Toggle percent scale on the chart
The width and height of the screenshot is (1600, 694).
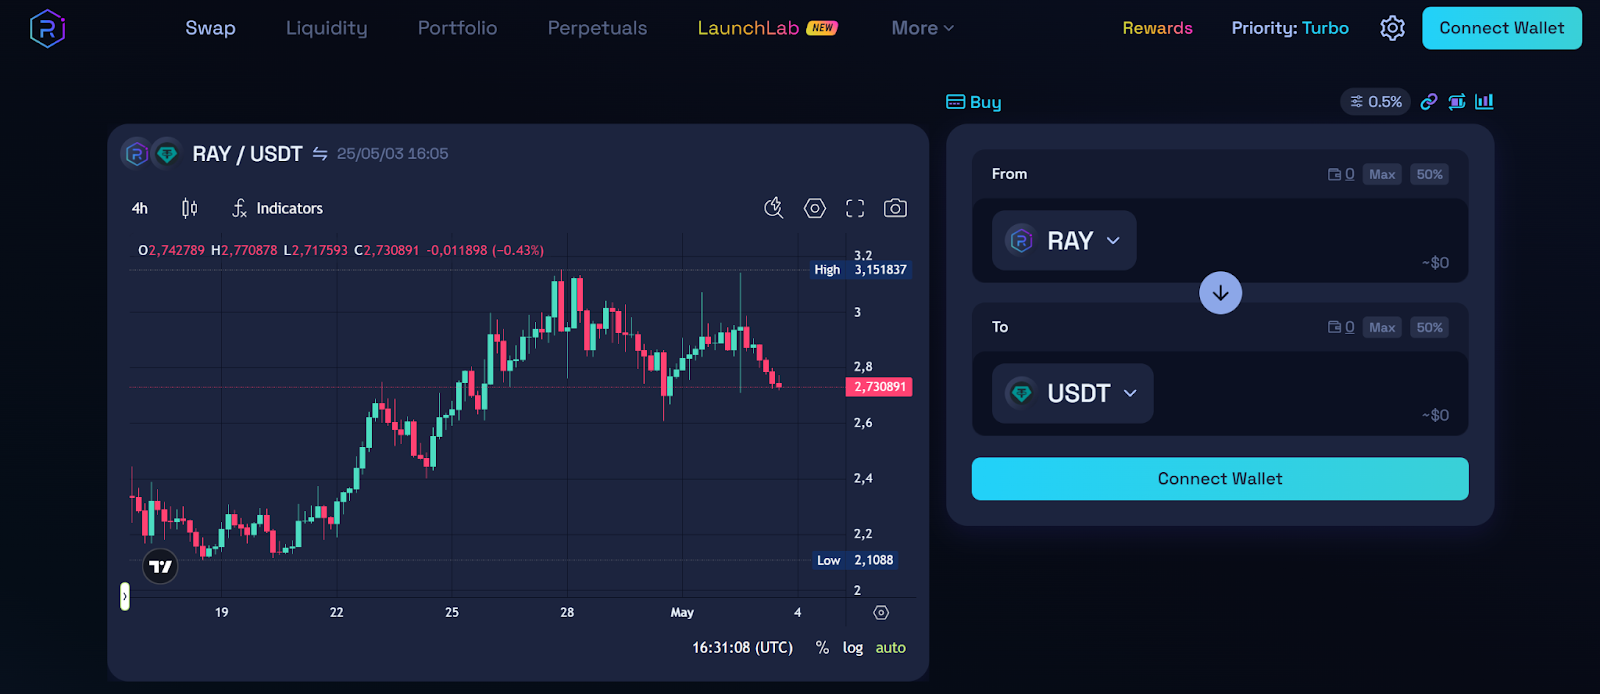(822, 647)
